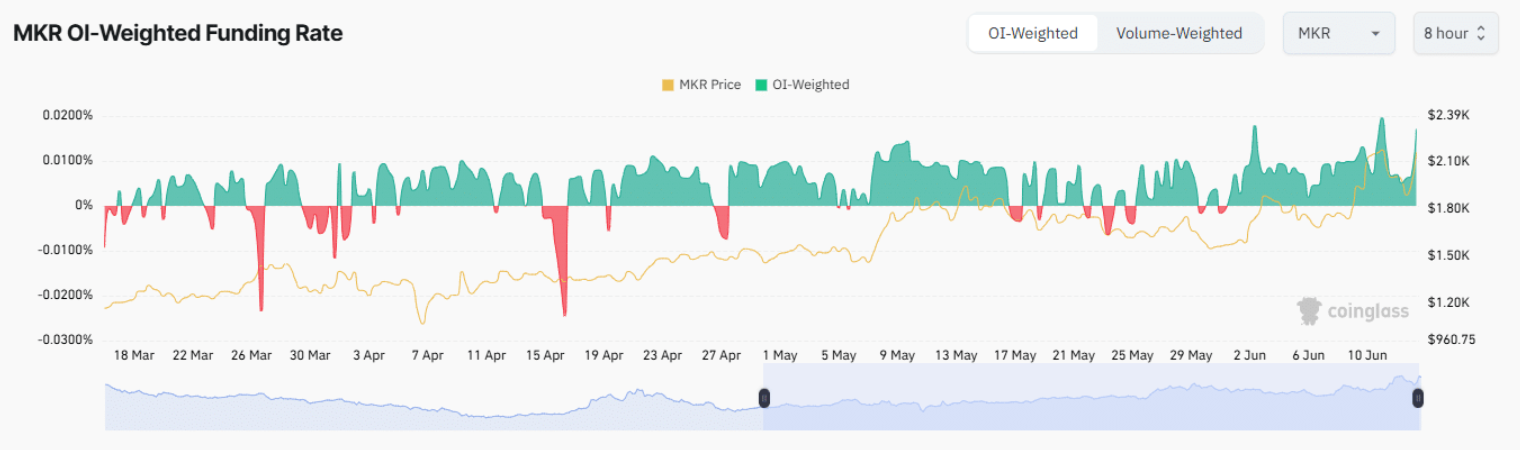Click the chart title MKR OI-Weighted Funding Rate
1520x450 pixels.
177,33
